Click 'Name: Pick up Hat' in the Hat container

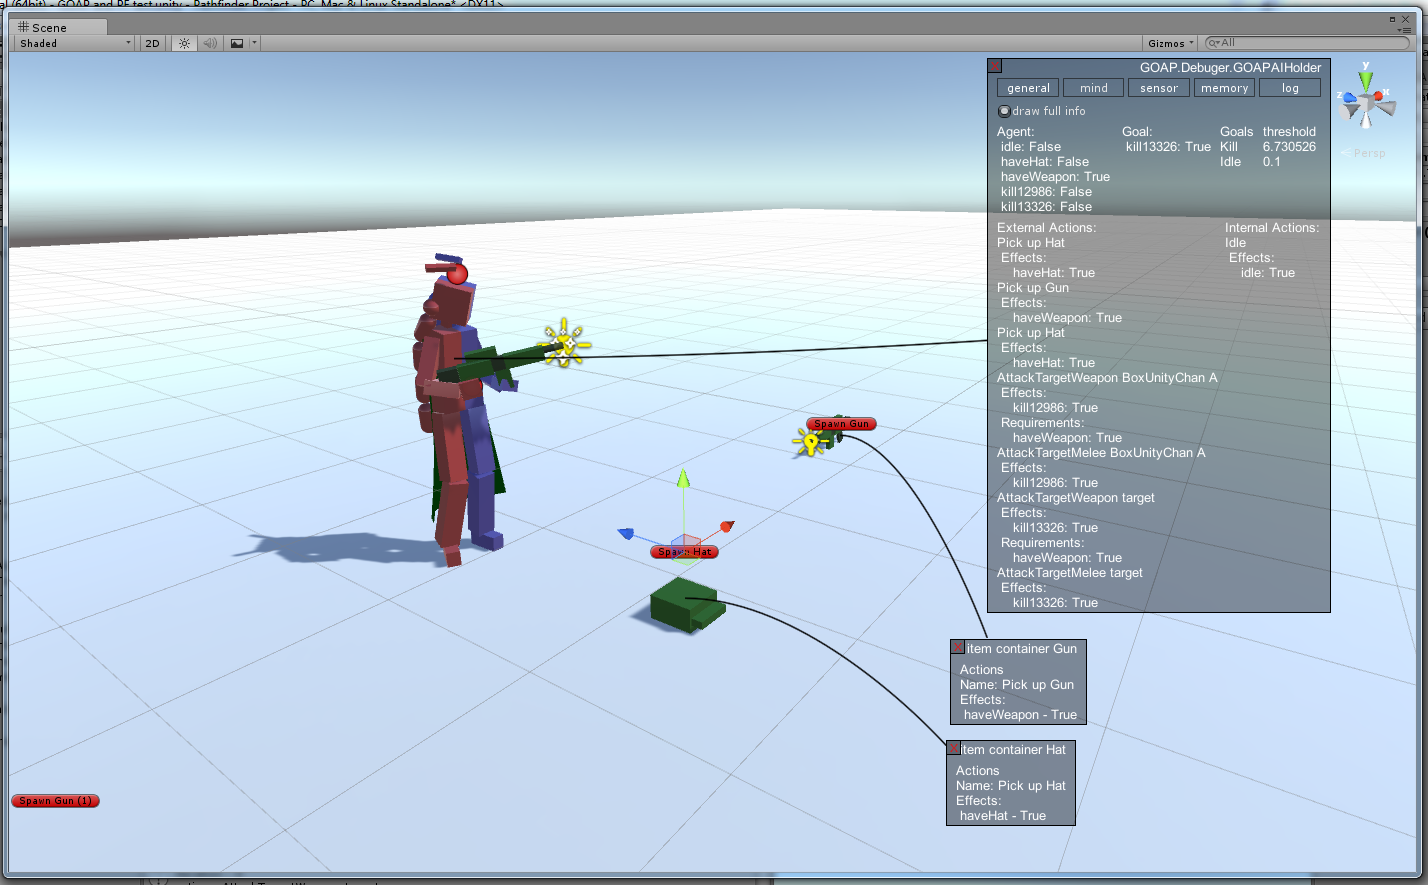(1011, 786)
